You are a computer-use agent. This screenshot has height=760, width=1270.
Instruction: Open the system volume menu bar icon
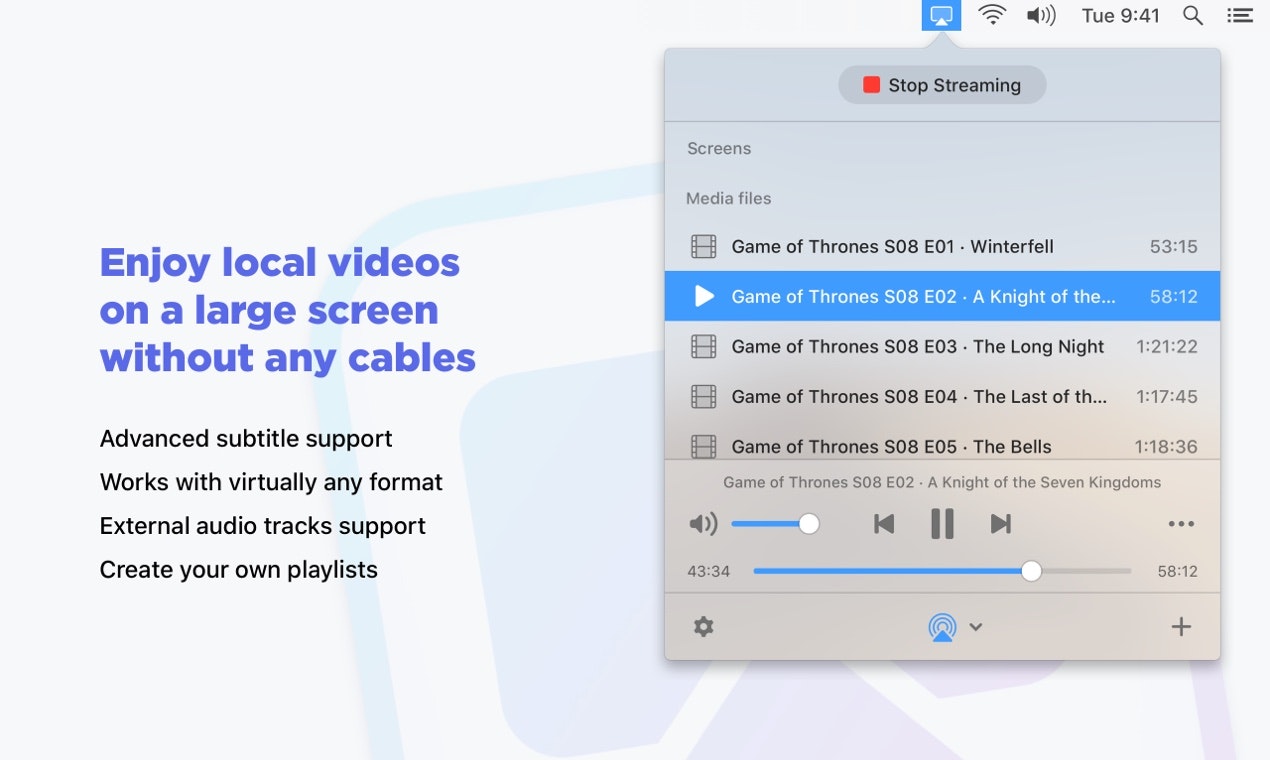[1041, 15]
